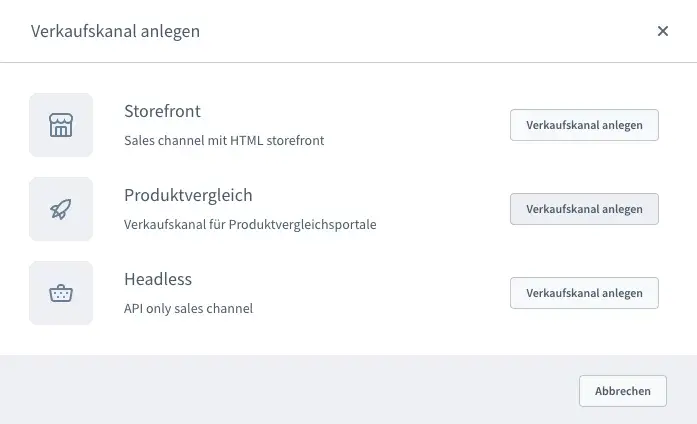This screenshot has height=424, width=697.
Task: Add a Headless sales channel
Action: coord(584,293)
